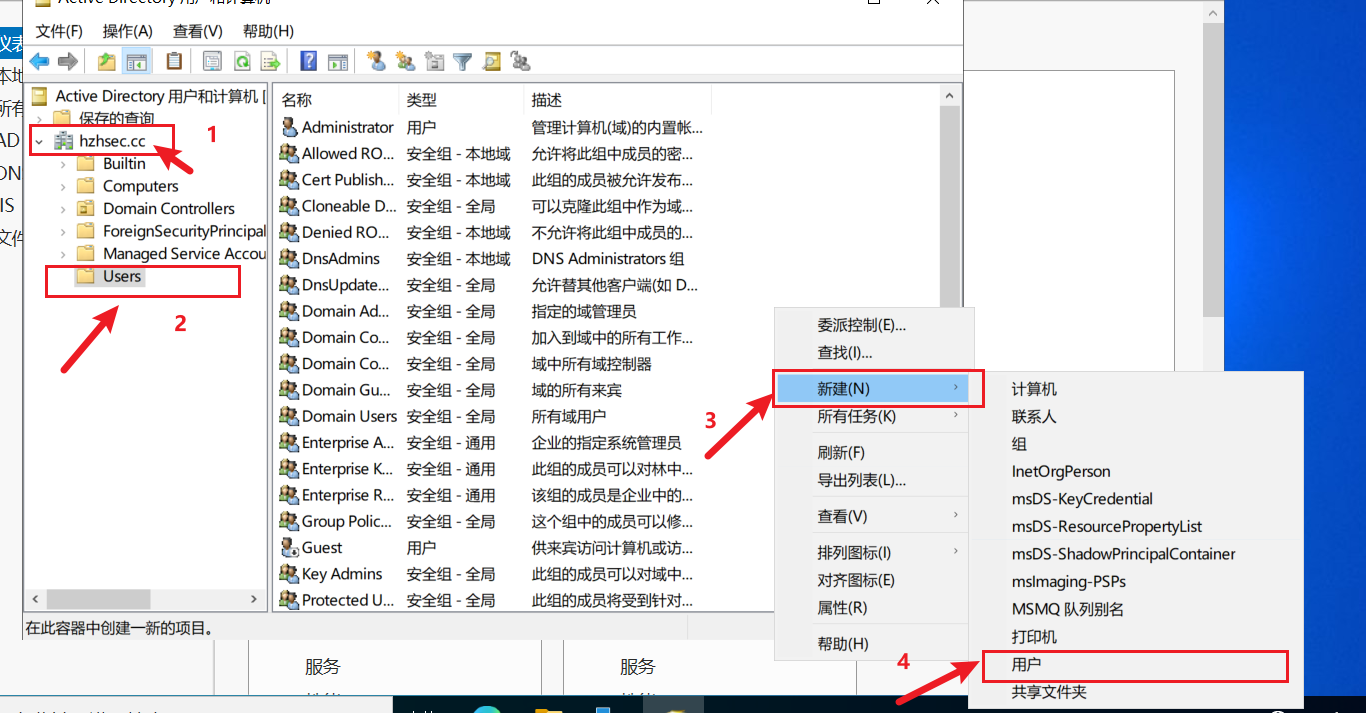Click the Find objects toolbar icon
The height and width of the screenshot is (713, 1366).
491,62
